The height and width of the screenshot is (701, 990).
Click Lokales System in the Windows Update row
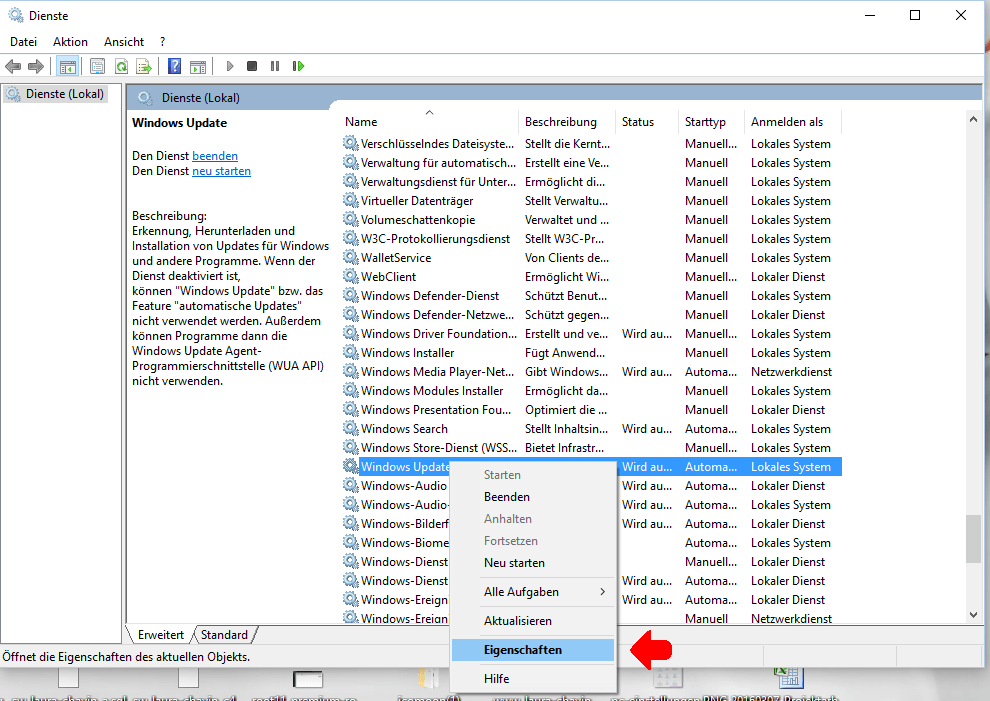point(790,467)
